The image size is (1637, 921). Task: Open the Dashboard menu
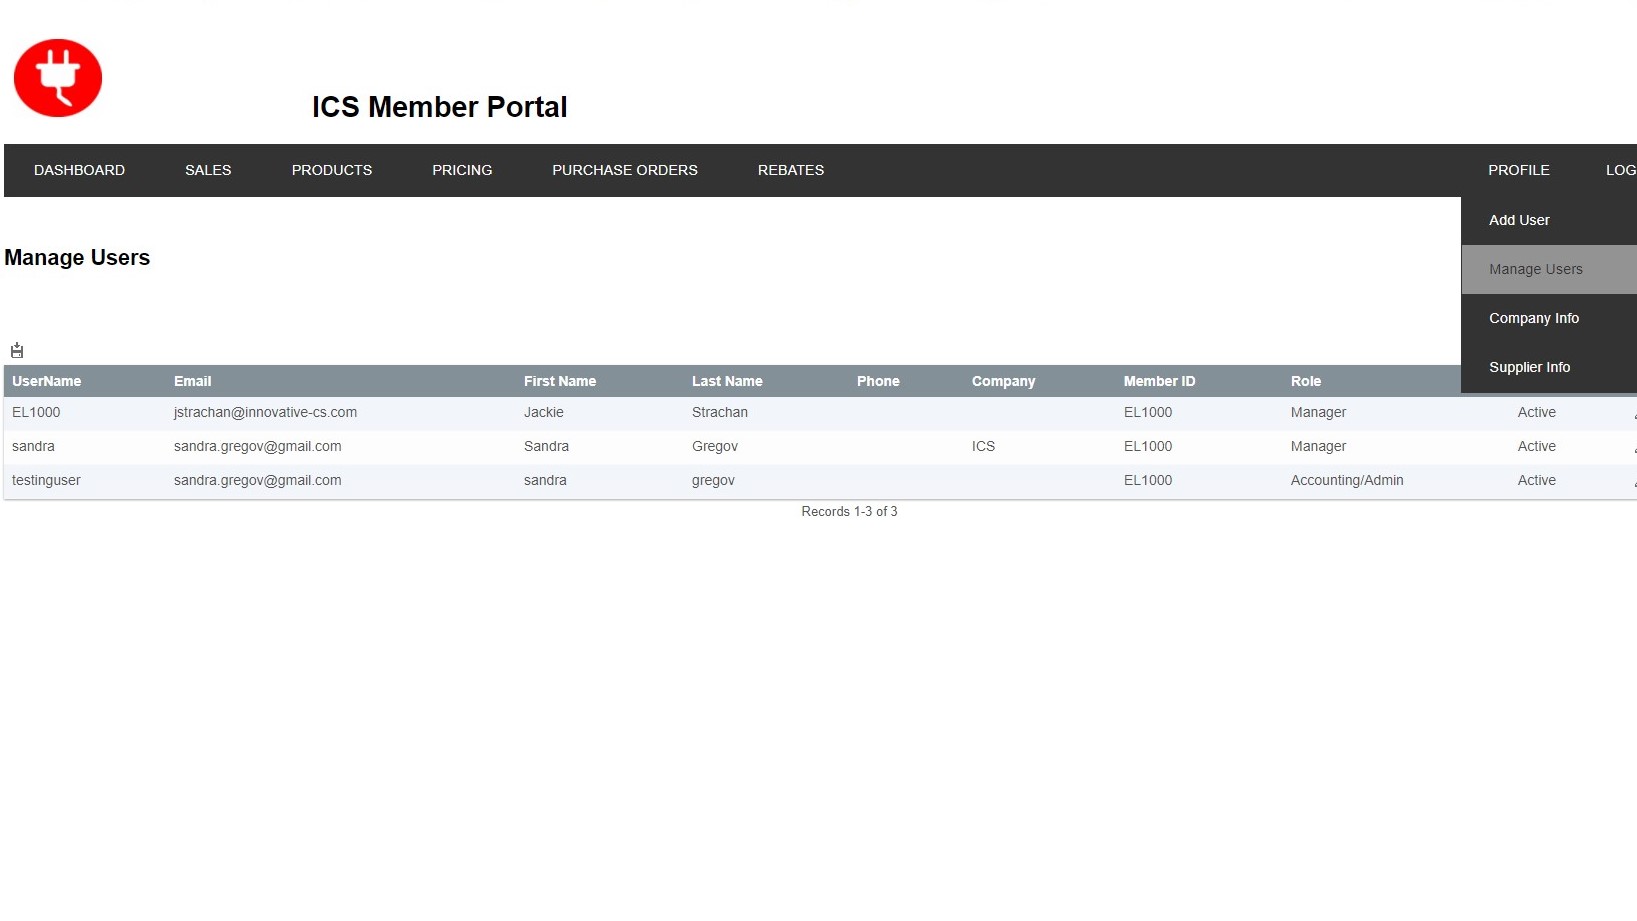pos(79,170)
